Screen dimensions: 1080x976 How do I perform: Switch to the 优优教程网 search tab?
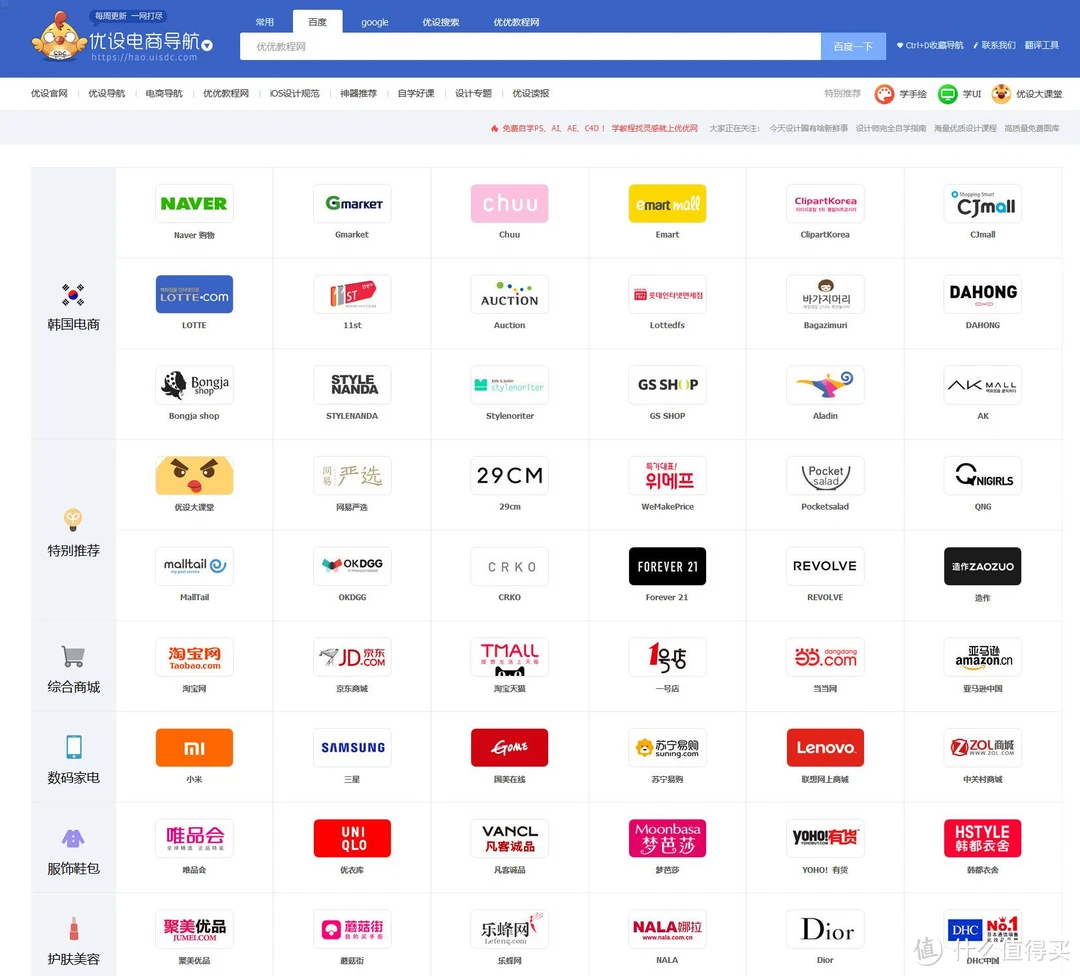click(x=517, y=22)
